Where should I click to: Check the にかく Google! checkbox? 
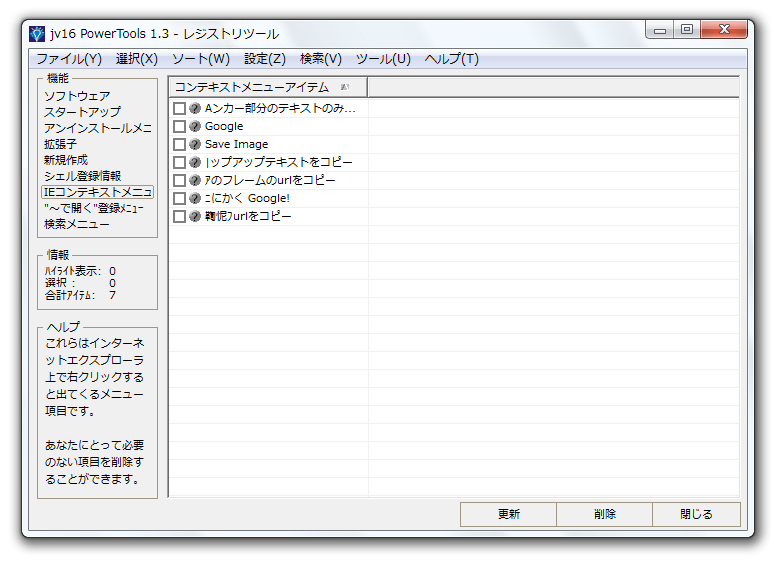pos(179,199)
